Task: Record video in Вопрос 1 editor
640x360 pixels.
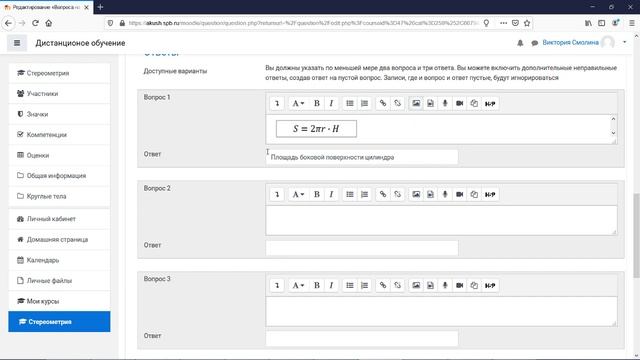Action: point(460,104)
